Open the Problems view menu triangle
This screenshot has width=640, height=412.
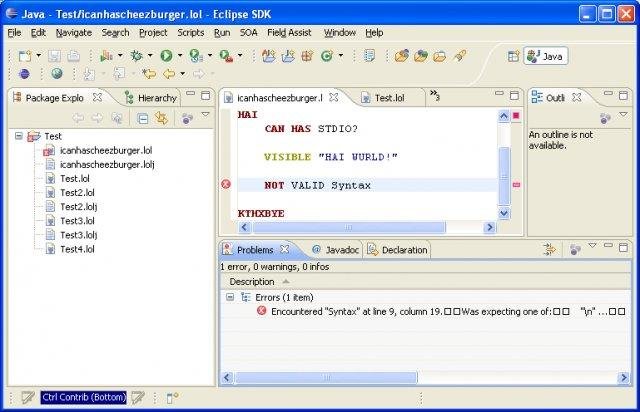tap(592, 246)
